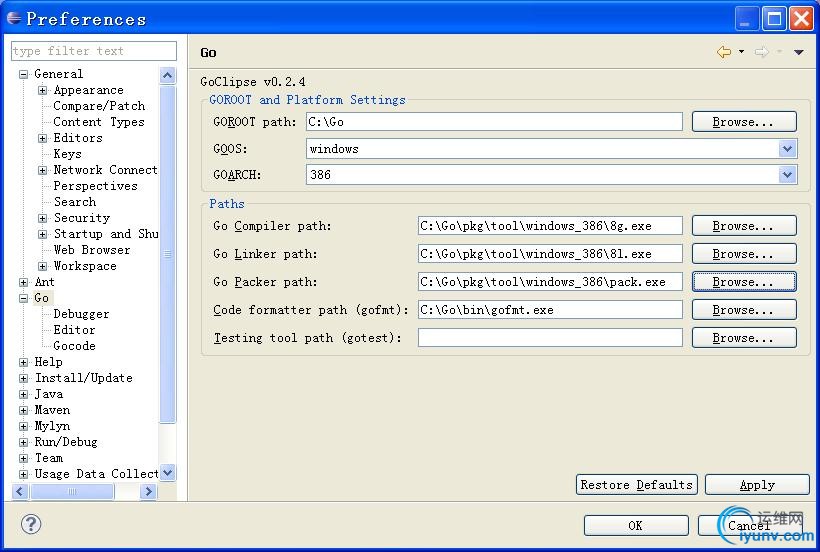This screenshot has height=552, width=820.
Task: Browse for the gofmt formatter path
Action: (x=744, y=310)
